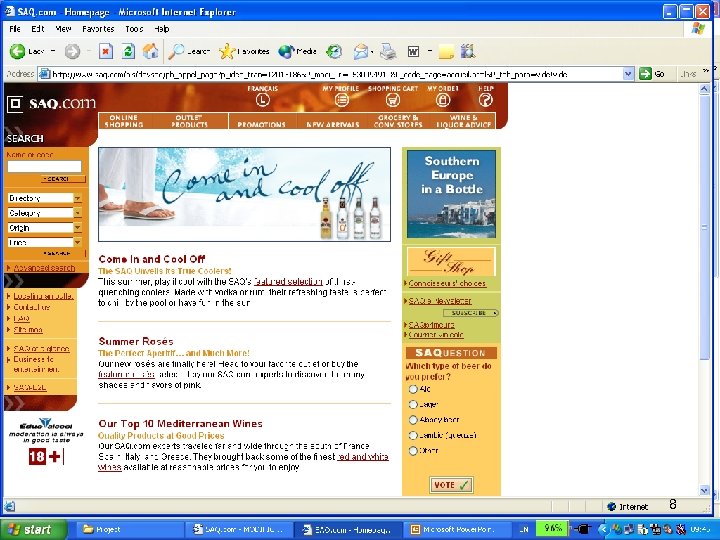Image resolution: width=720 pixels, height=540 pixels.
Task: Expand the address bar history dropdown
Action: pos(628,73)
